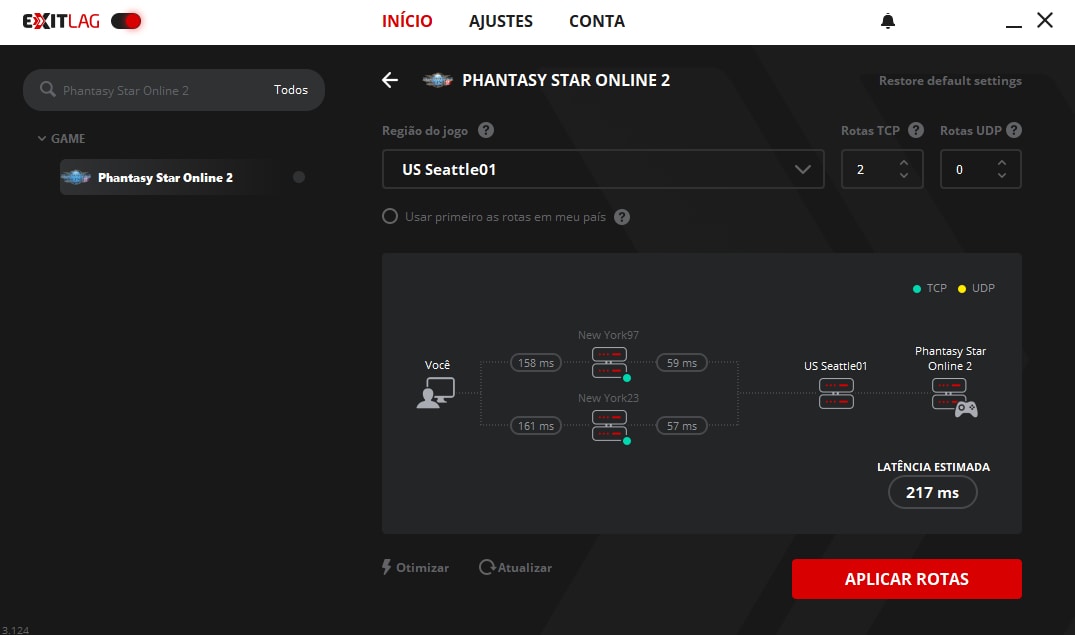The height and width of the screenshot is (635, 1075).
Task: Click help icon beside Rotas UDP
Action: tap(1014, 130)
